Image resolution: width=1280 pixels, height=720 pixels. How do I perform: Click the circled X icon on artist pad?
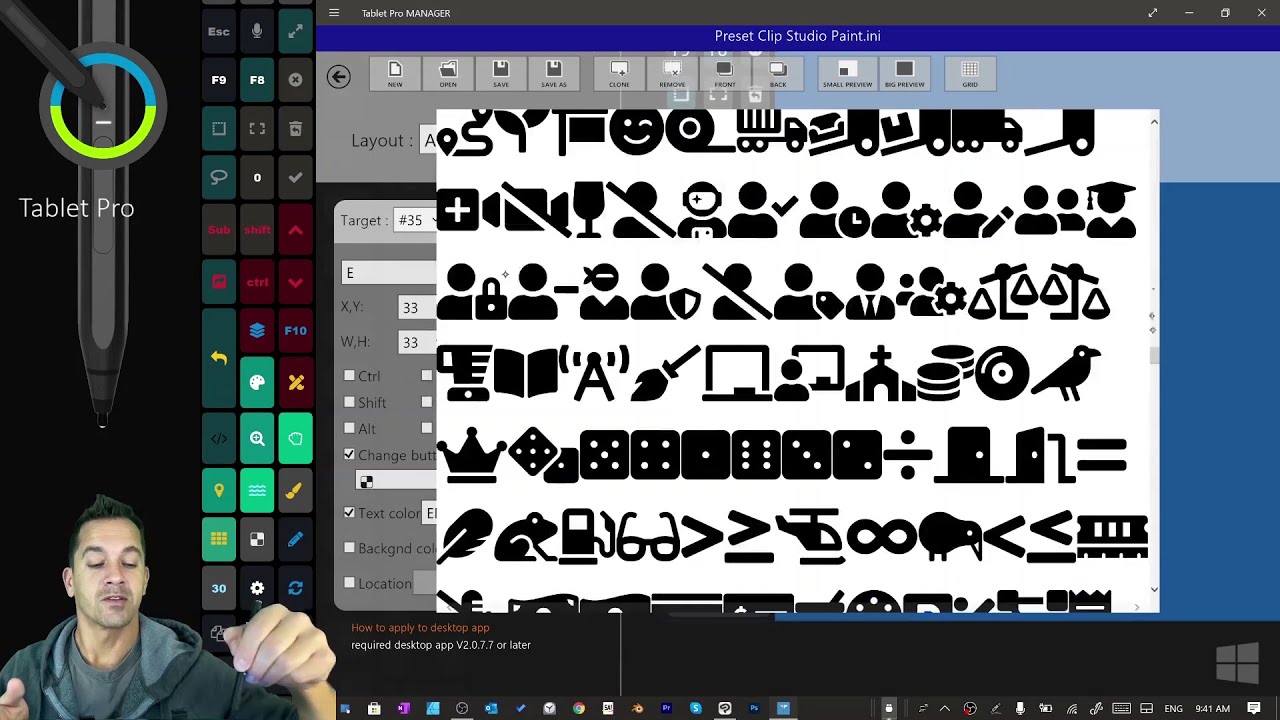(x=295, y=80)
